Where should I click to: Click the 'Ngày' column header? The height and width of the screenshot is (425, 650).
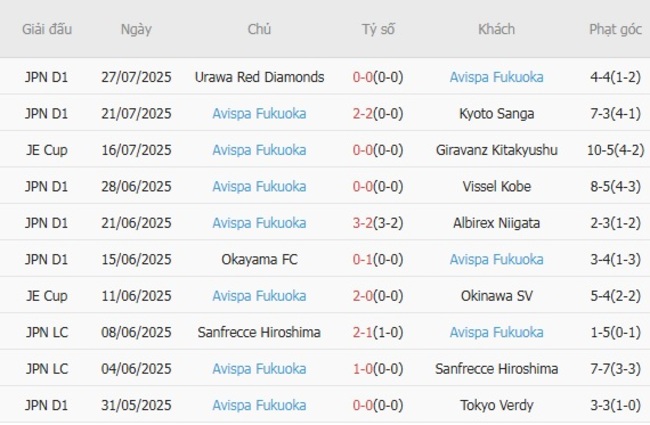136,29
